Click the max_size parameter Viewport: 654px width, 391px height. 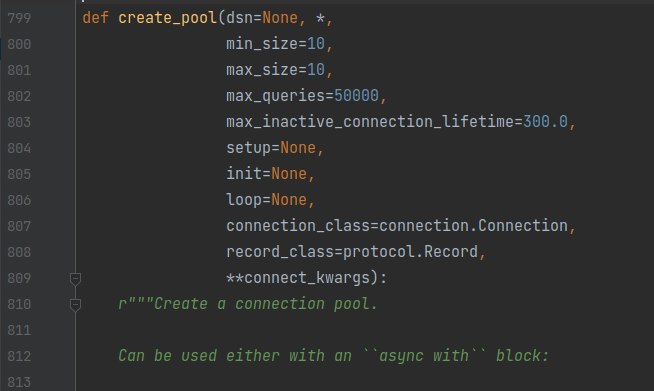coord(262,70)
